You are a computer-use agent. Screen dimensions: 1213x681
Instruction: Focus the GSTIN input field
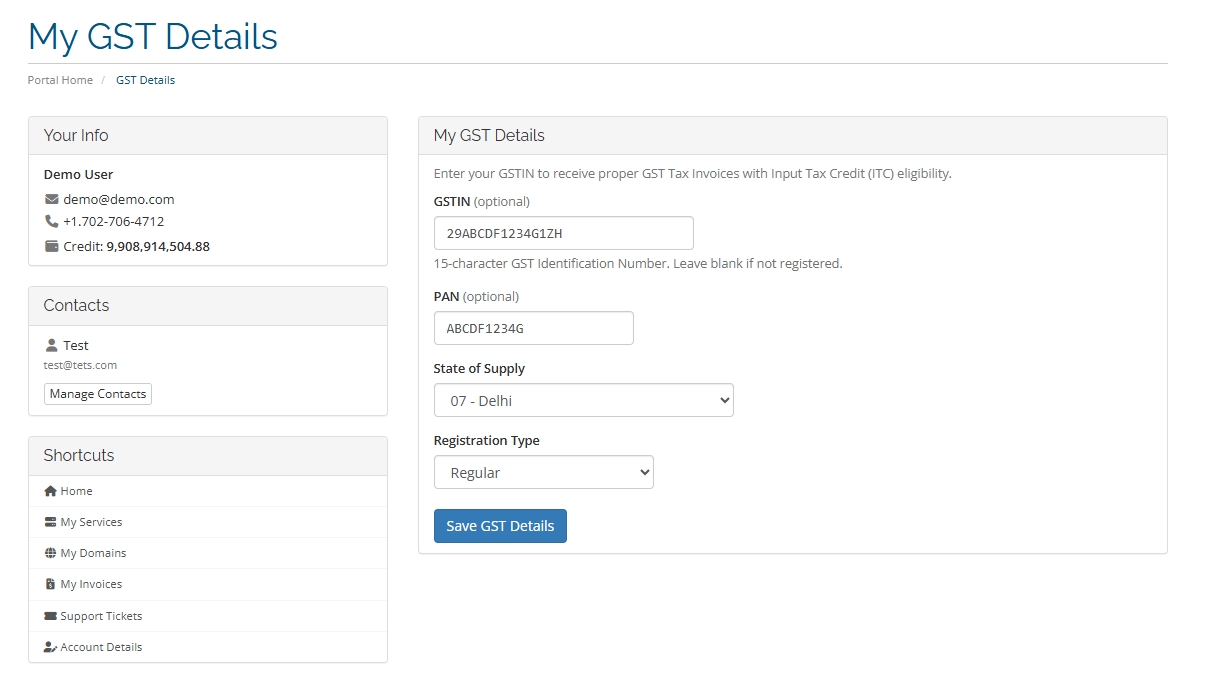[x=564, y=233]
